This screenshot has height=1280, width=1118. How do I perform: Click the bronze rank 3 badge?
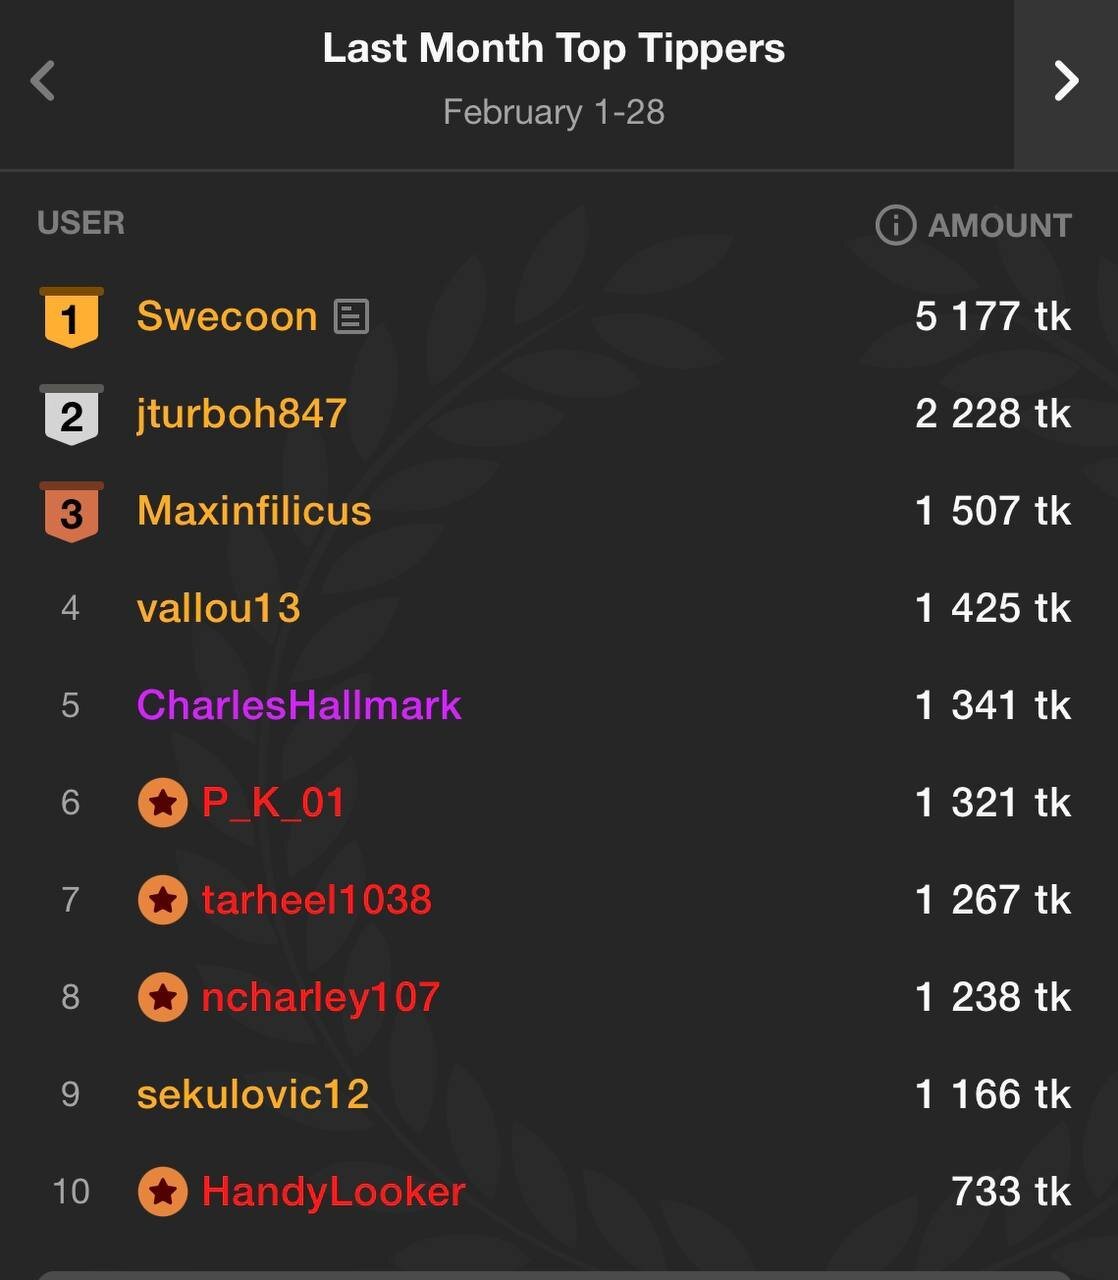point(71,512)
